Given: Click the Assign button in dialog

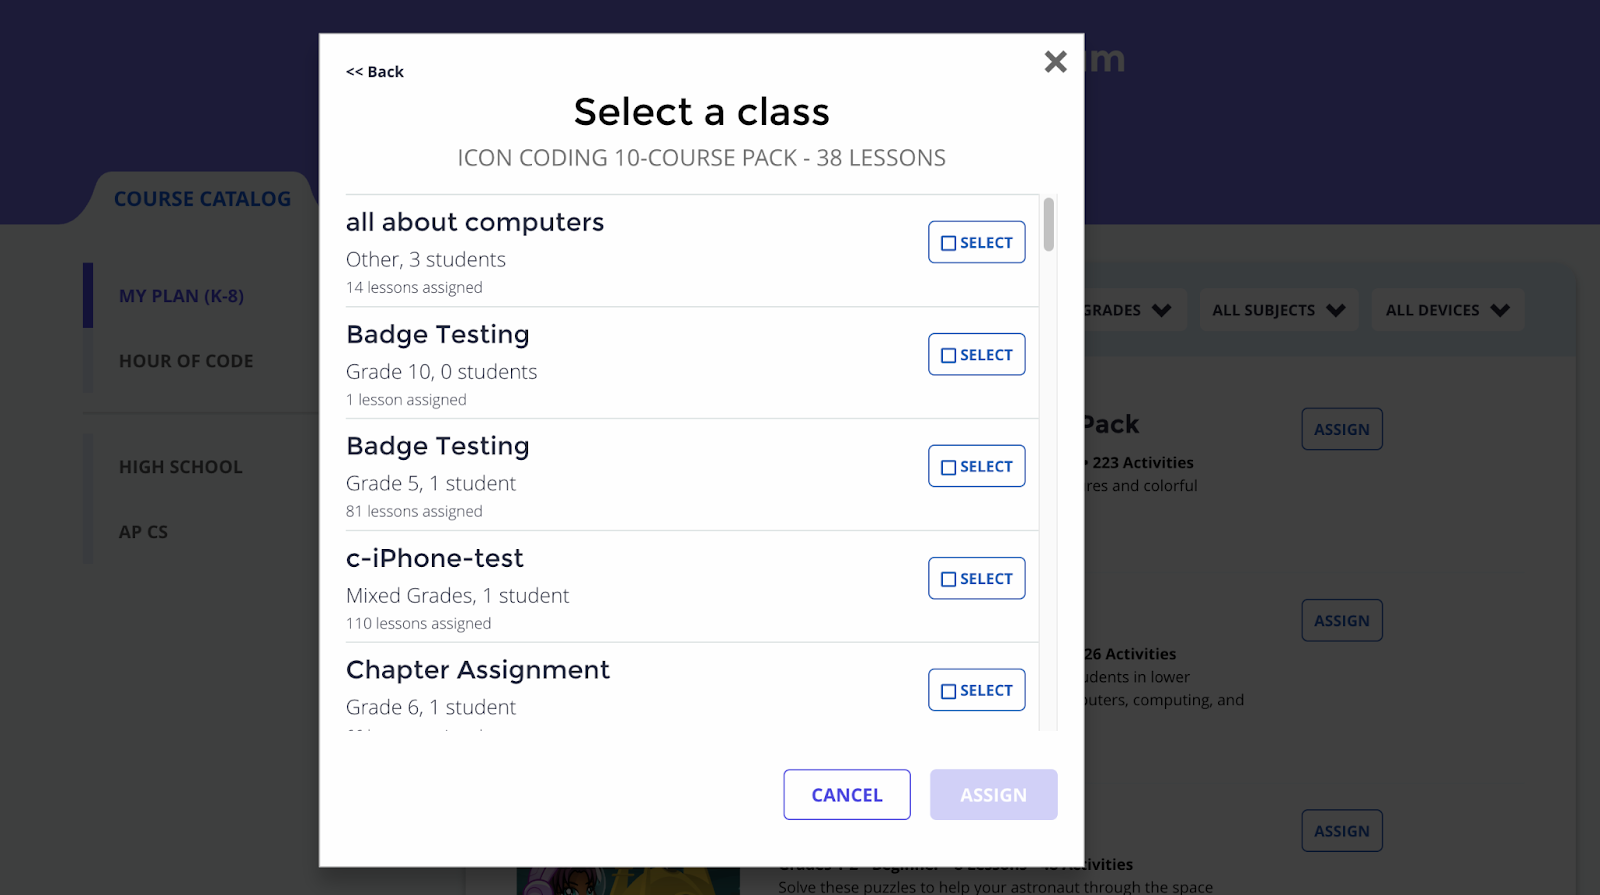Looking at the screenshot, I should point(993,795).
